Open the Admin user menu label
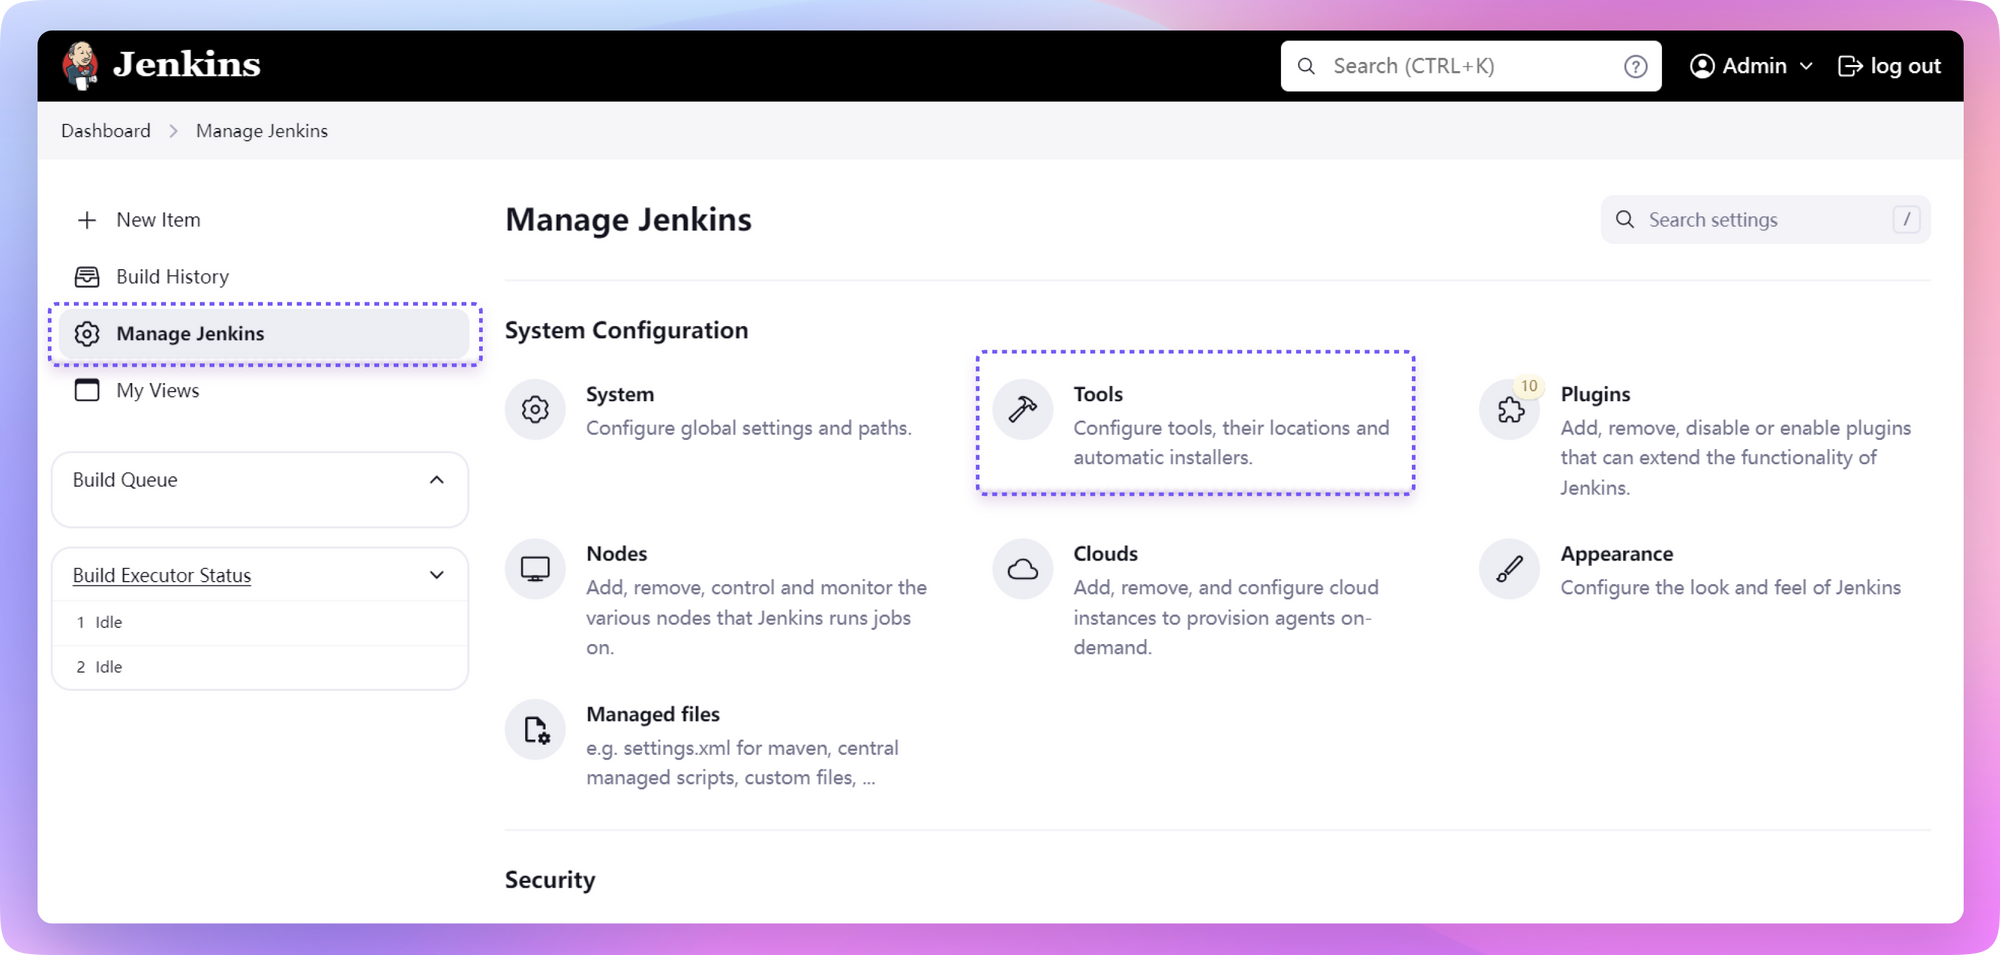Screen dimensions: 2000x955 point(1754,66)
